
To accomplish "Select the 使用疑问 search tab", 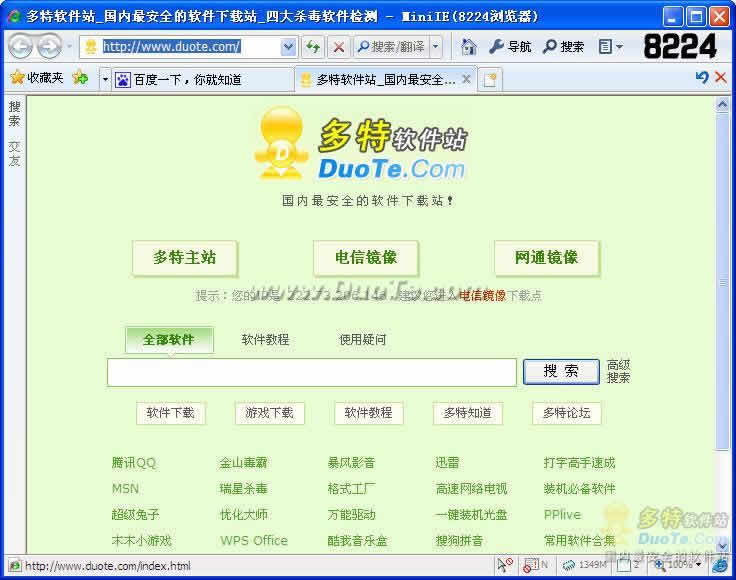I will click(362, 340).
